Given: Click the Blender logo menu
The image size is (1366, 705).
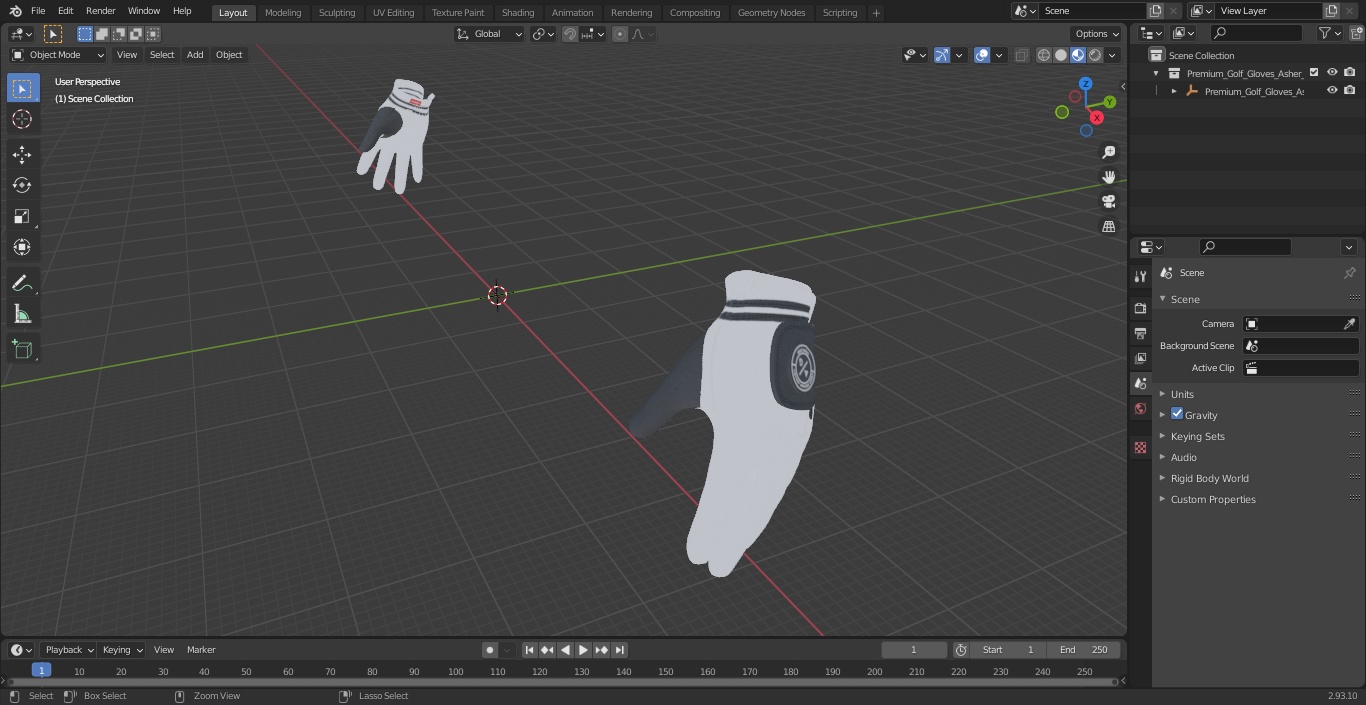Looking at the screenshot, I should (x=16, y=11).
